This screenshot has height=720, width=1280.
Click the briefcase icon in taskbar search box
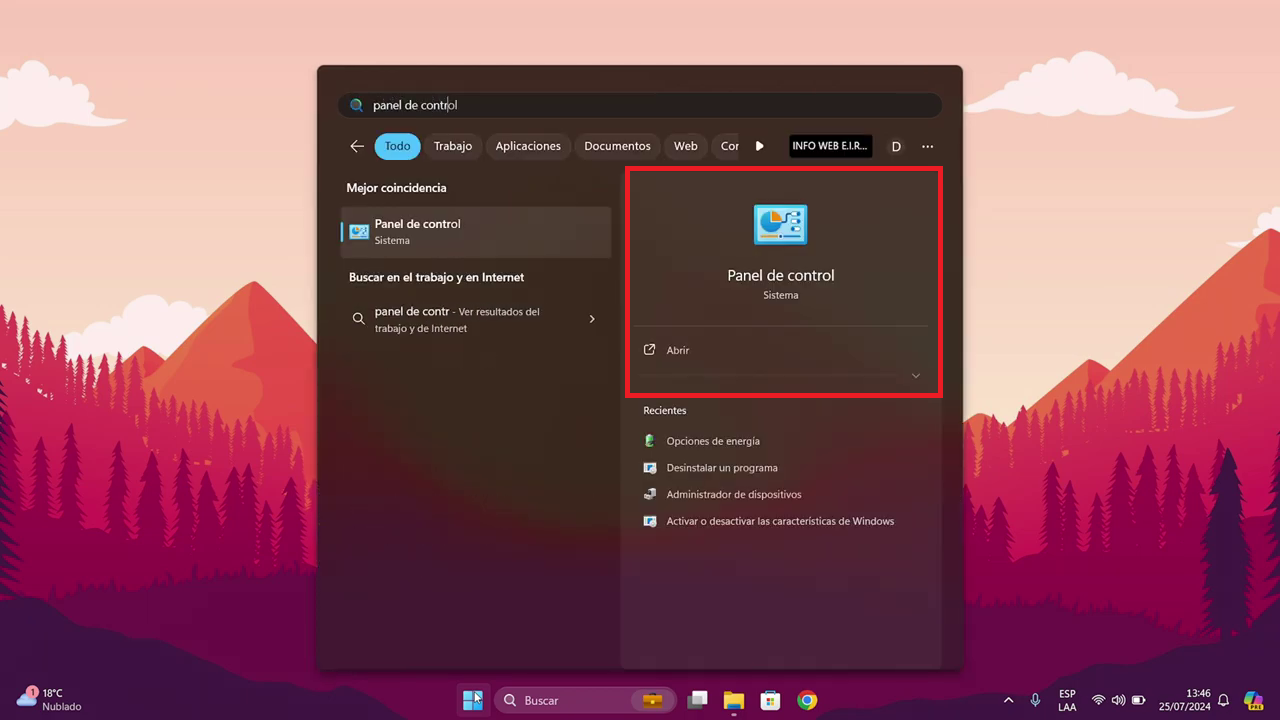(x=652, y=700)
